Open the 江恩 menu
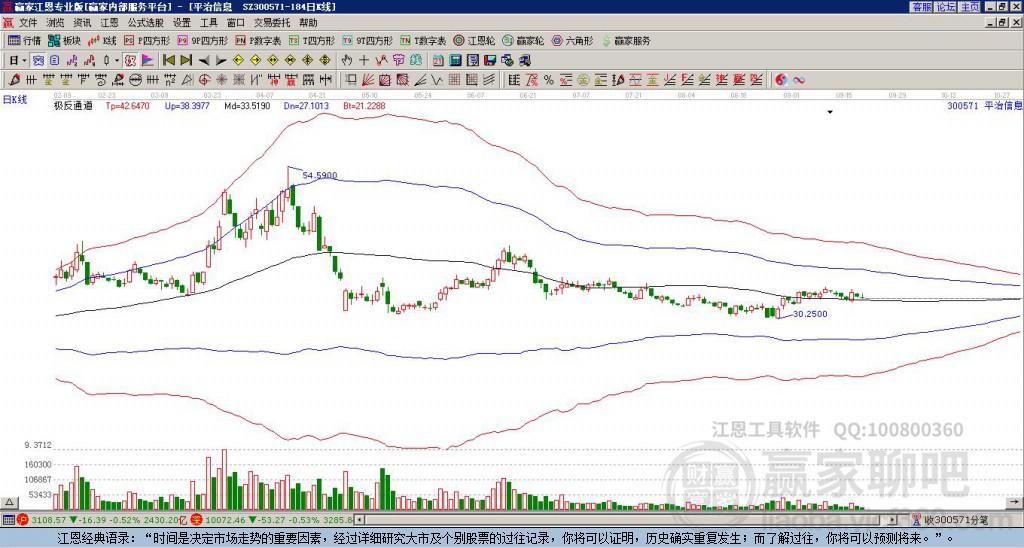This screenshot has height=548, width=1024. [x=110, y=23]
